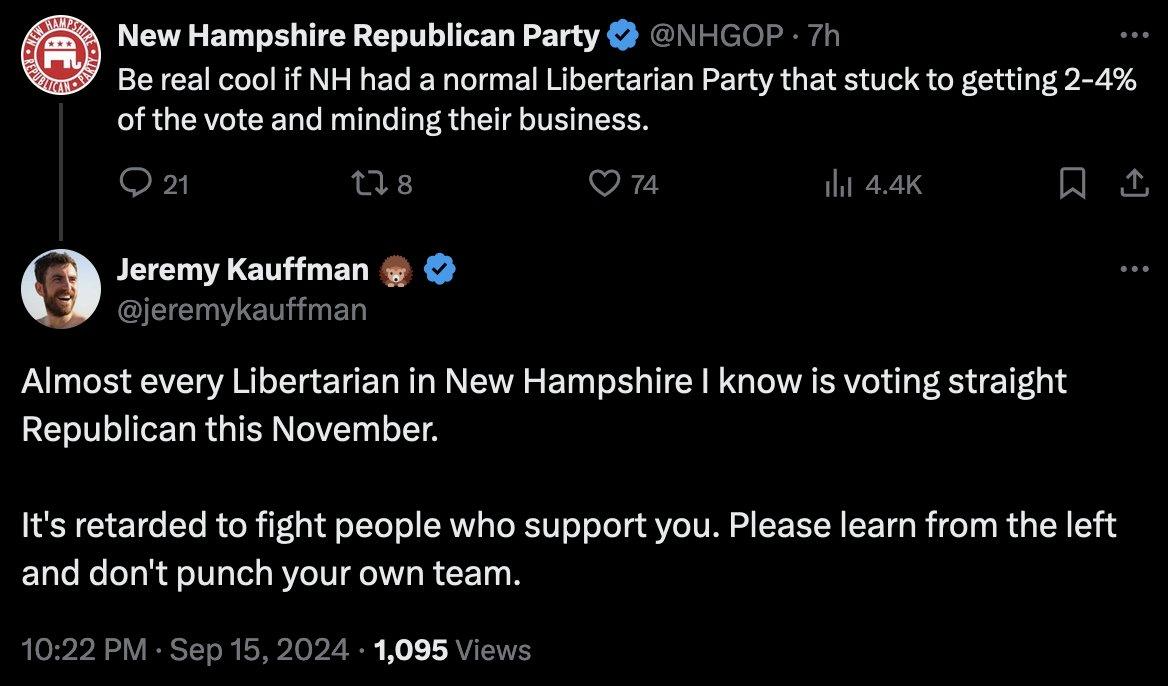Open the New Hampshire Republican Party display name
The width and height of the screenshot is (1168, 686).
(359, 37)
